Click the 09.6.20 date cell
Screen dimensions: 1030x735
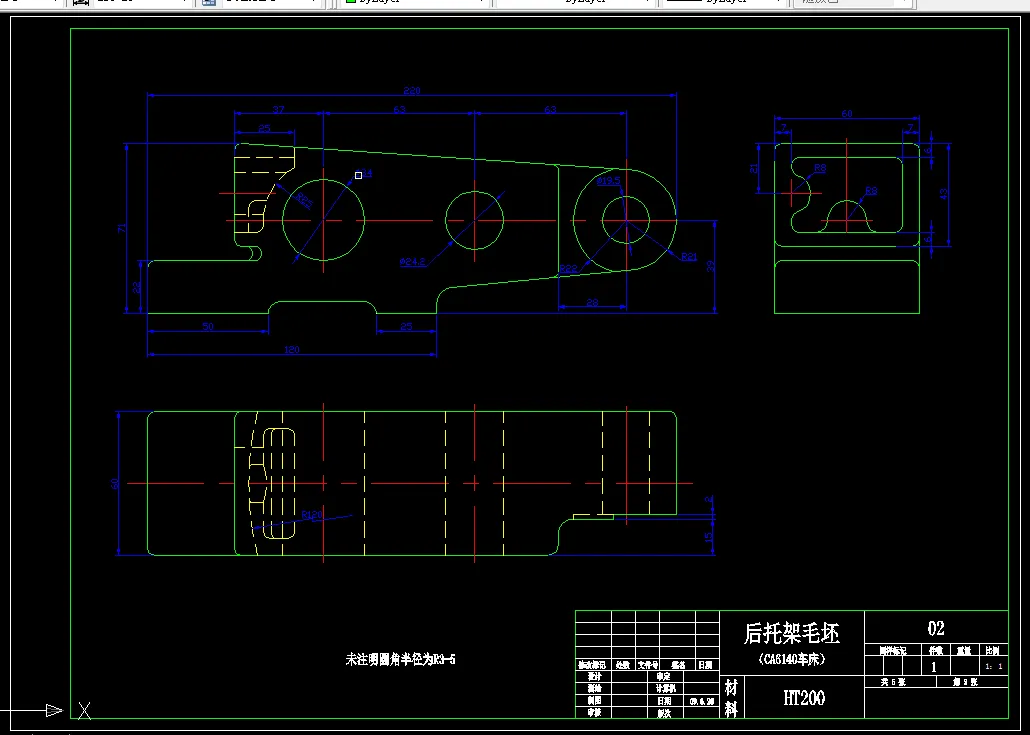[702, 702]
